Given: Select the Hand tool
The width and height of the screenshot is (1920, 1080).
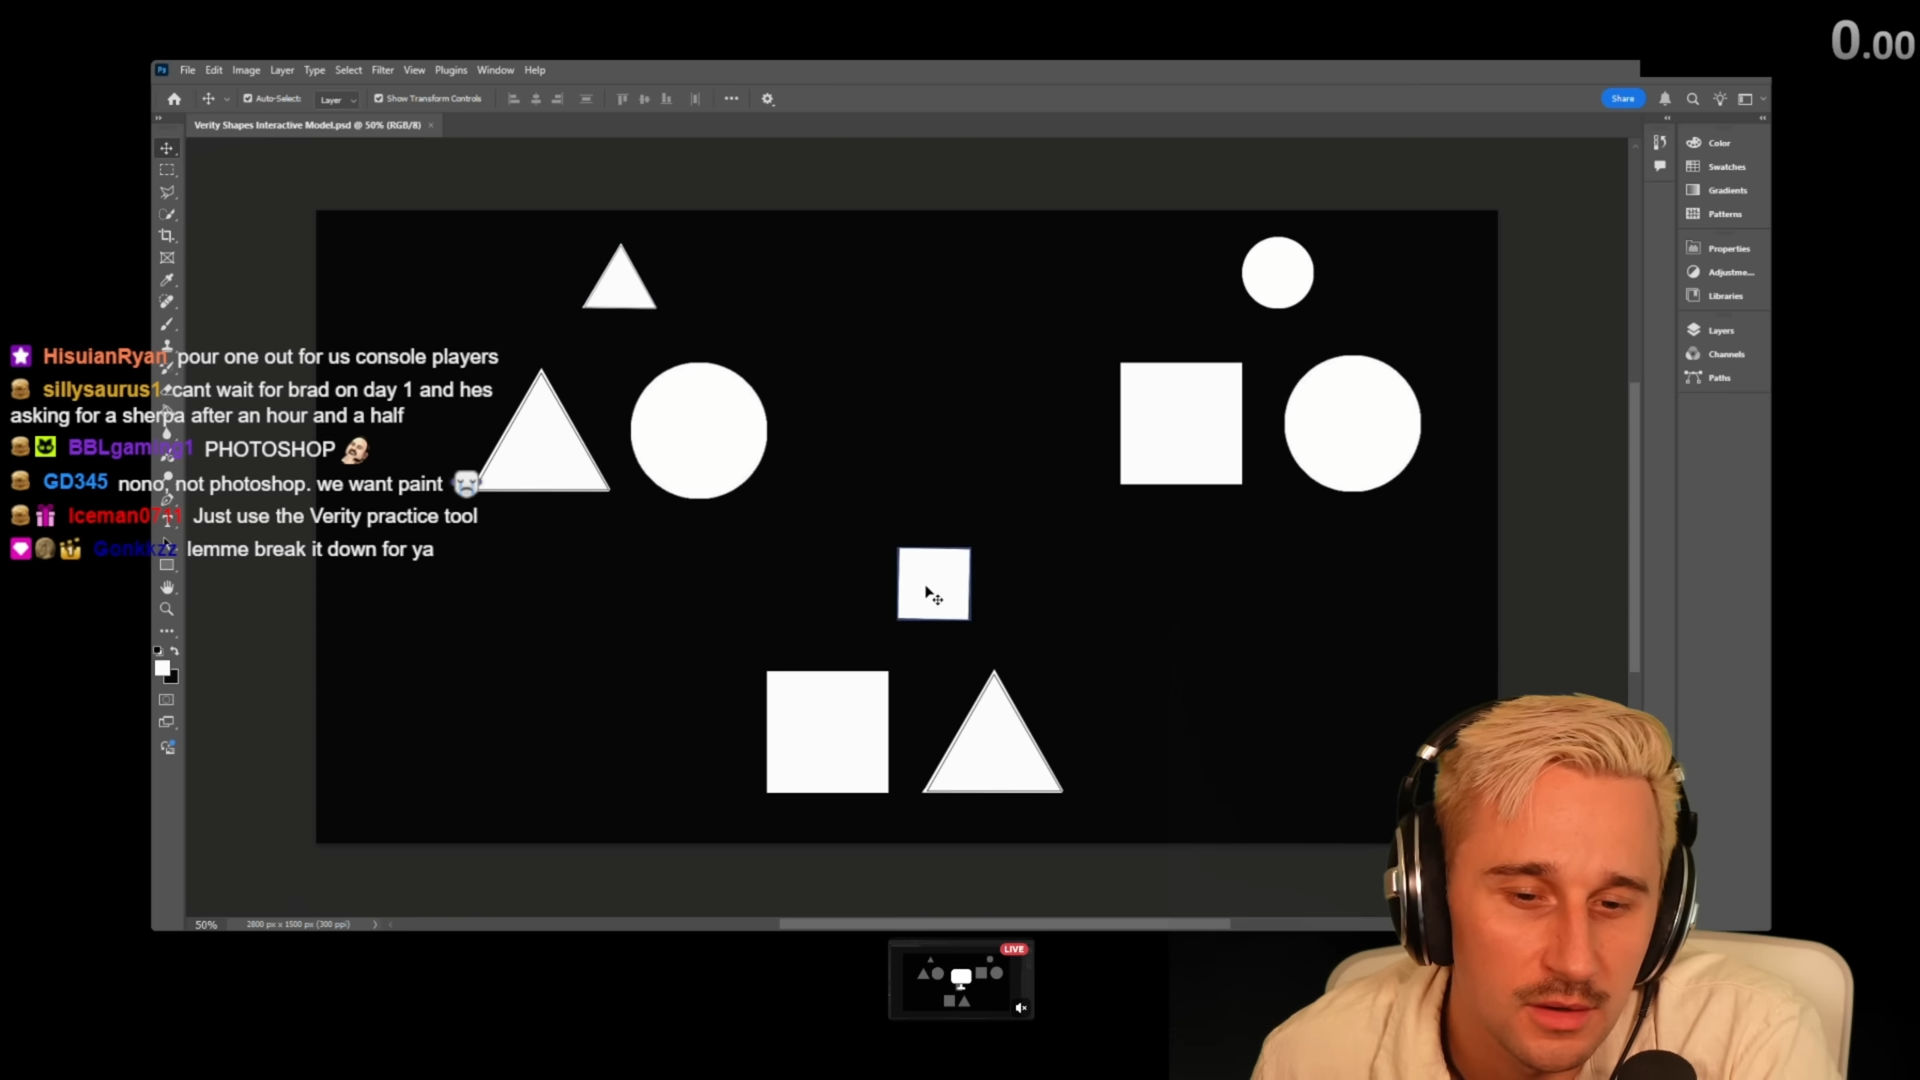Looking at the screenshot, I should click(x=167, y=587).
